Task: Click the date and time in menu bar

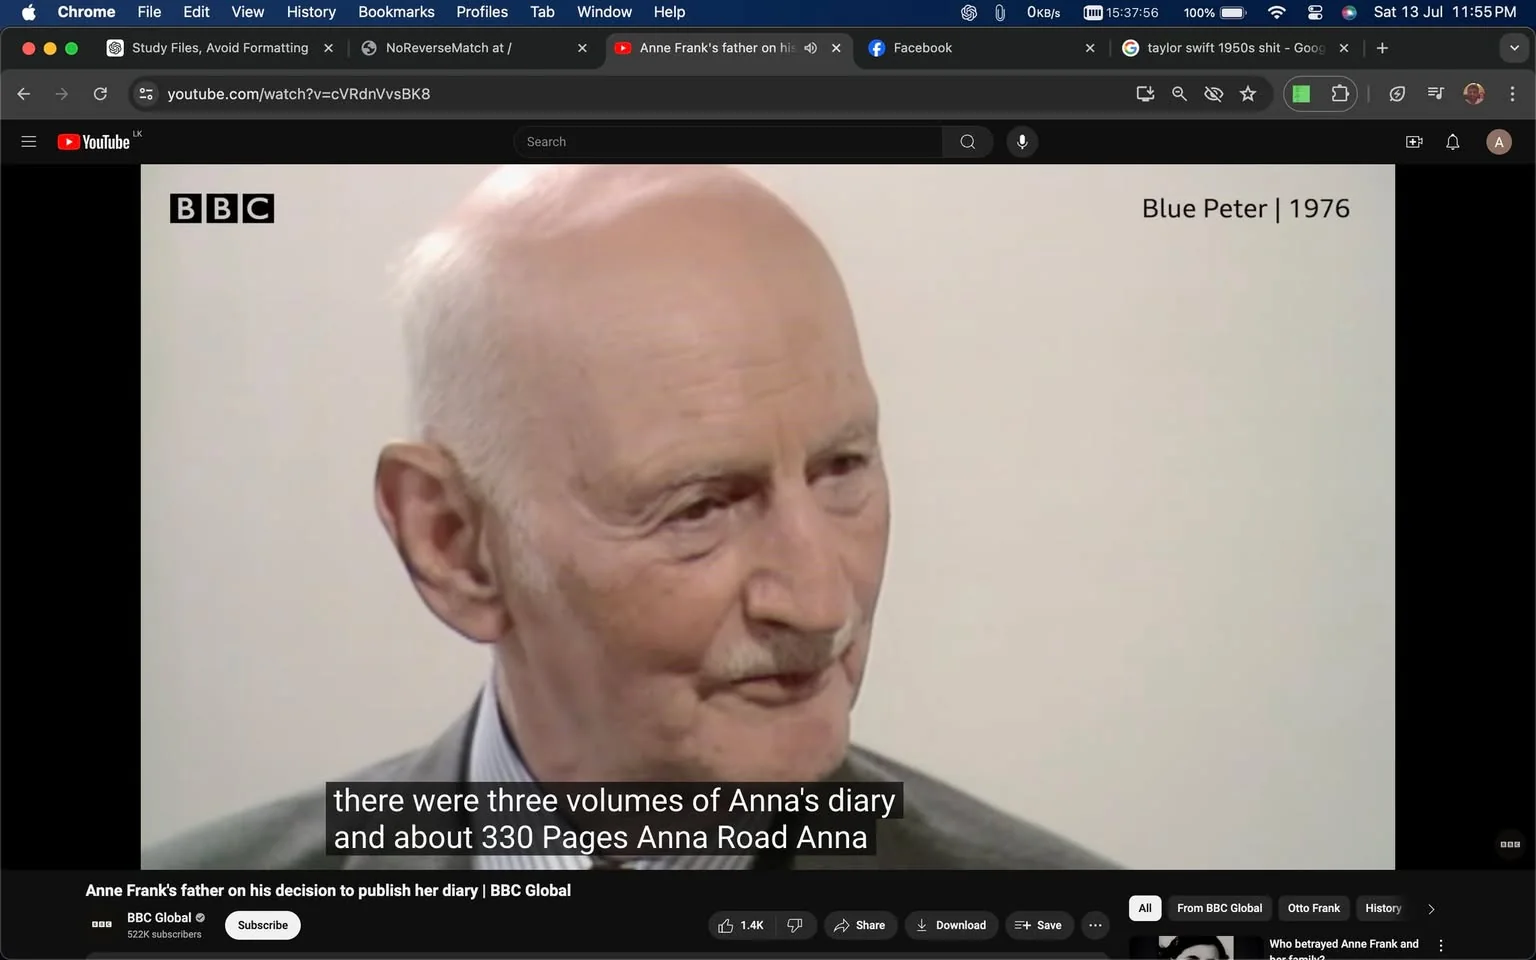Action: 1445,12
